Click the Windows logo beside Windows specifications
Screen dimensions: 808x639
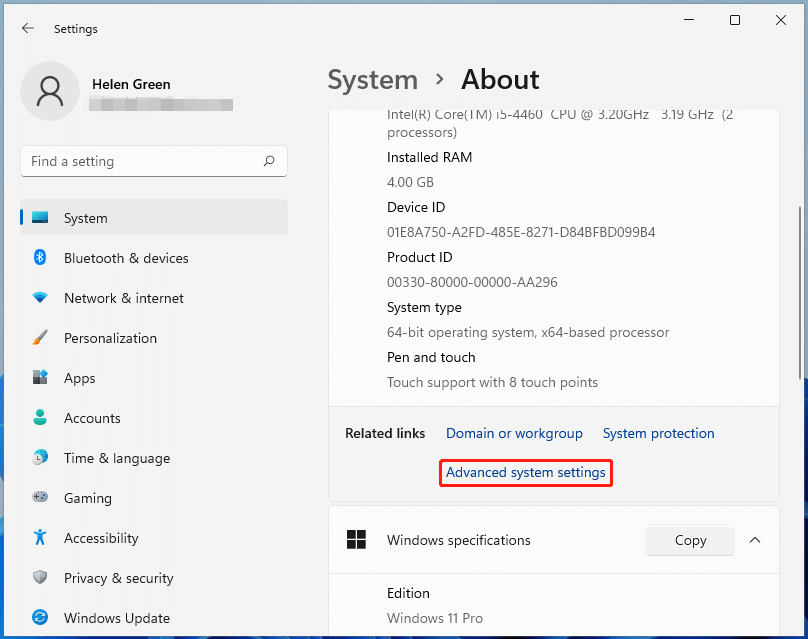pos(356,540)
